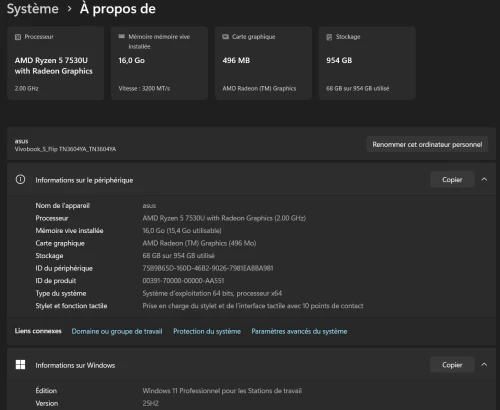Collapse the Informations sur le périphérique section
500x410 pixels.
tap(484, 179)
